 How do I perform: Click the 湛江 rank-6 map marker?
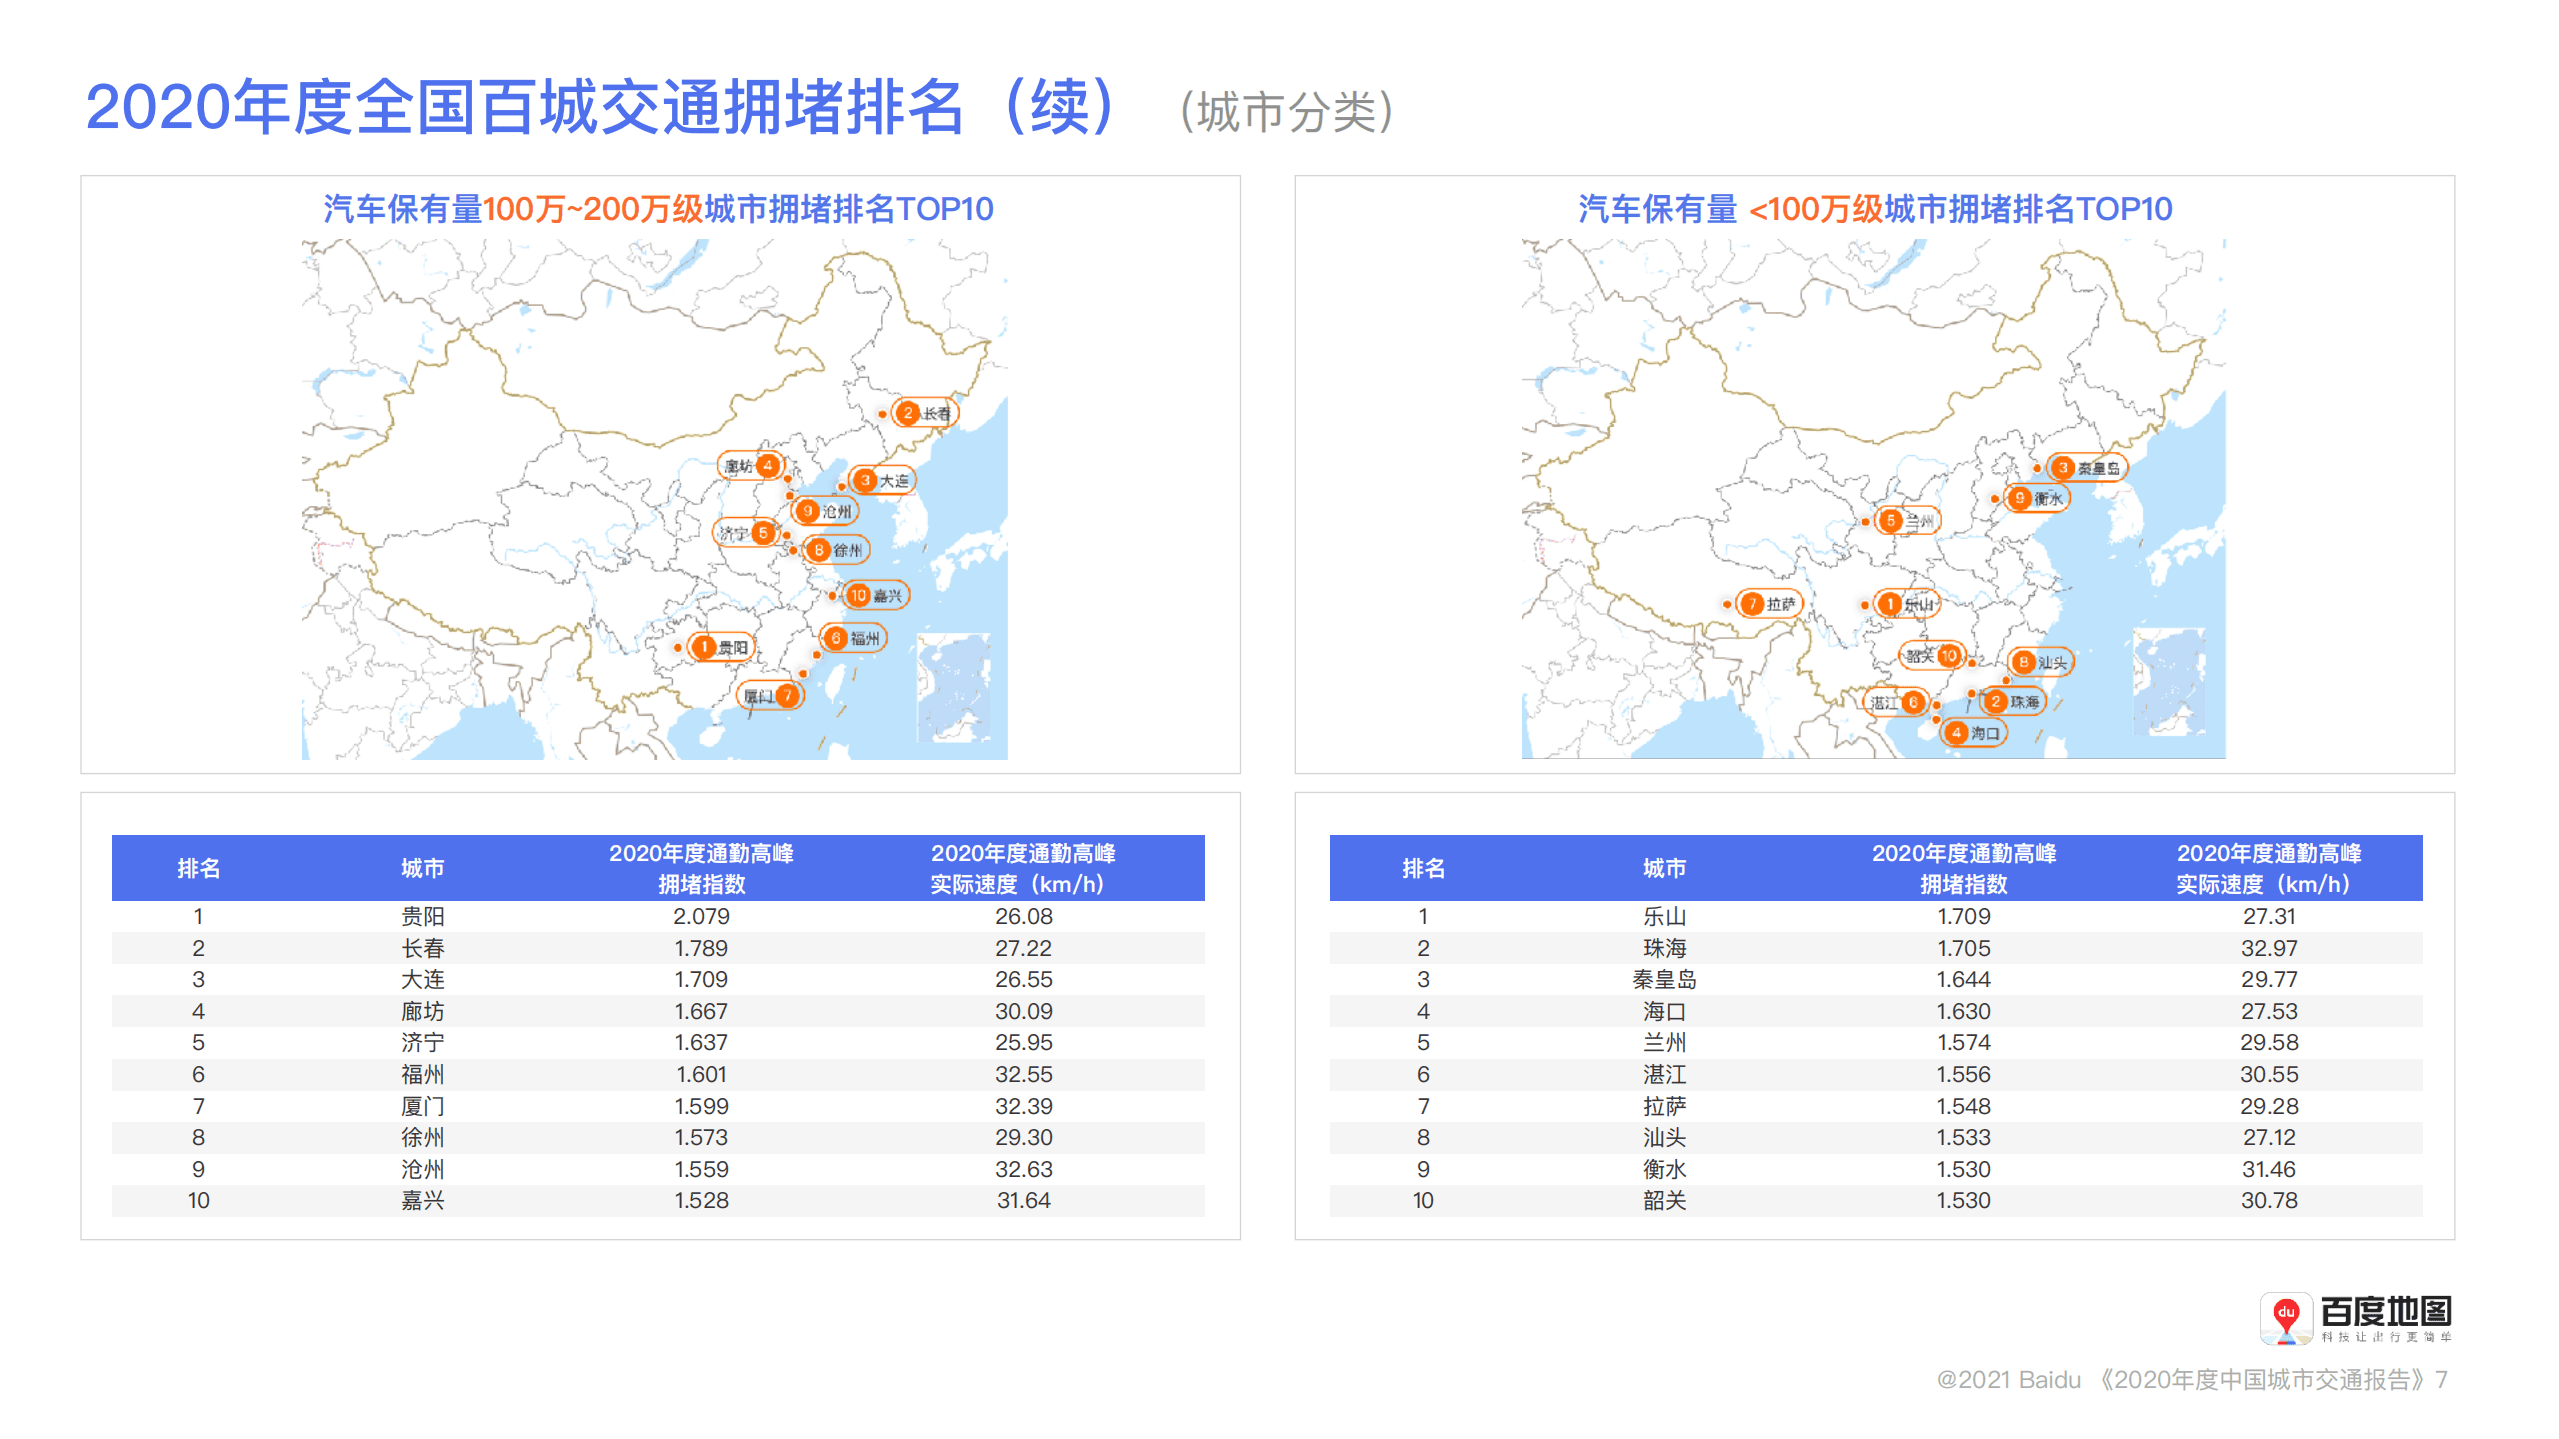pos(1915,702)
